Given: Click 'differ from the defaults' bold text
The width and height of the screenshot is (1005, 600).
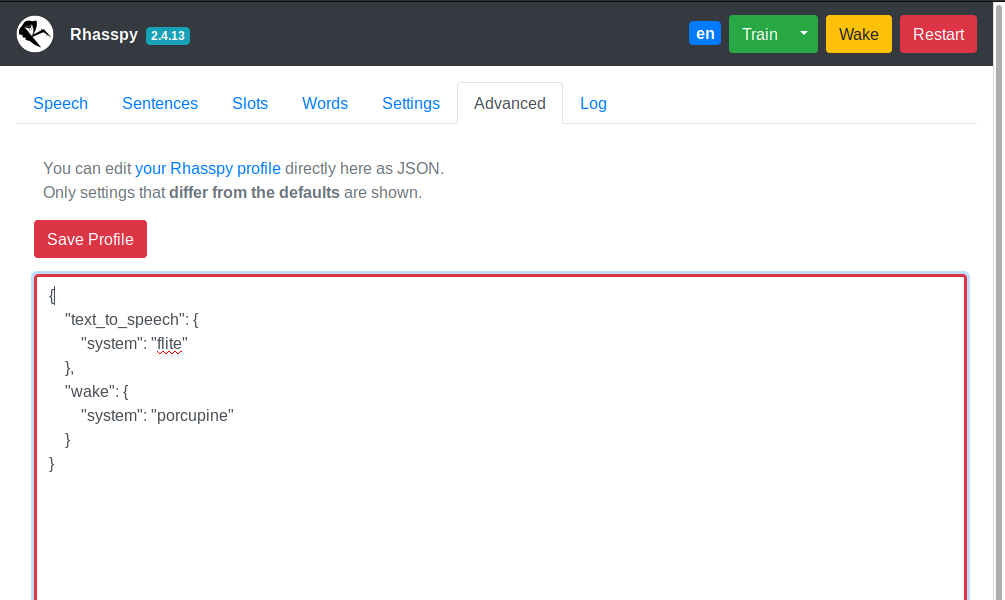Looking at the screenshot, I should [254, 192].
